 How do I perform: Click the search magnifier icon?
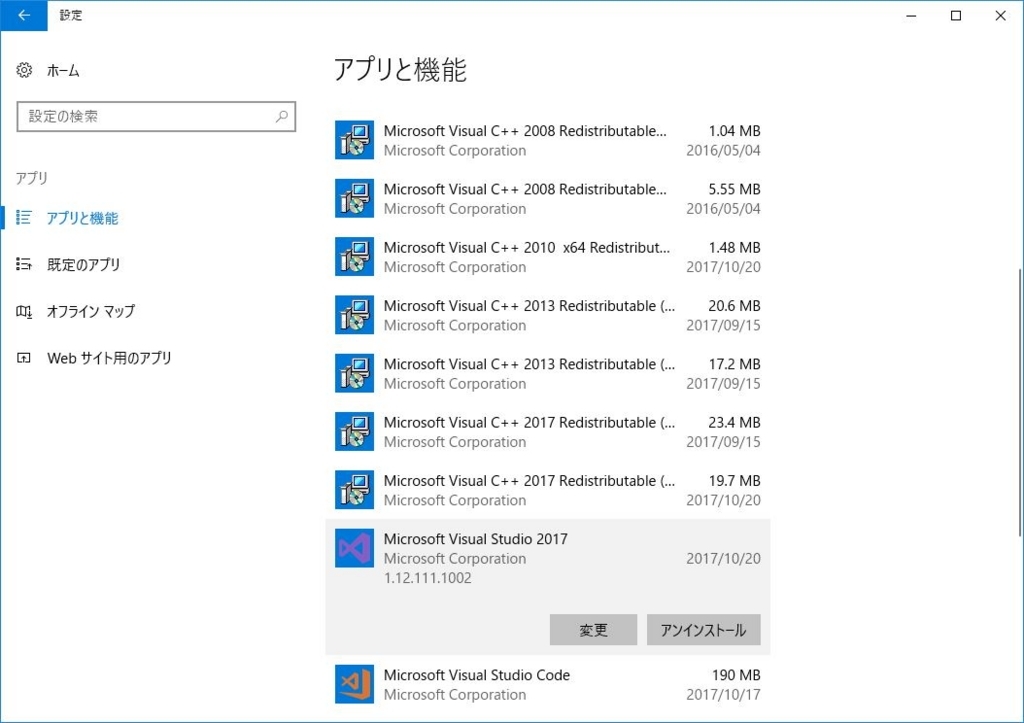[x=281, y=116]
